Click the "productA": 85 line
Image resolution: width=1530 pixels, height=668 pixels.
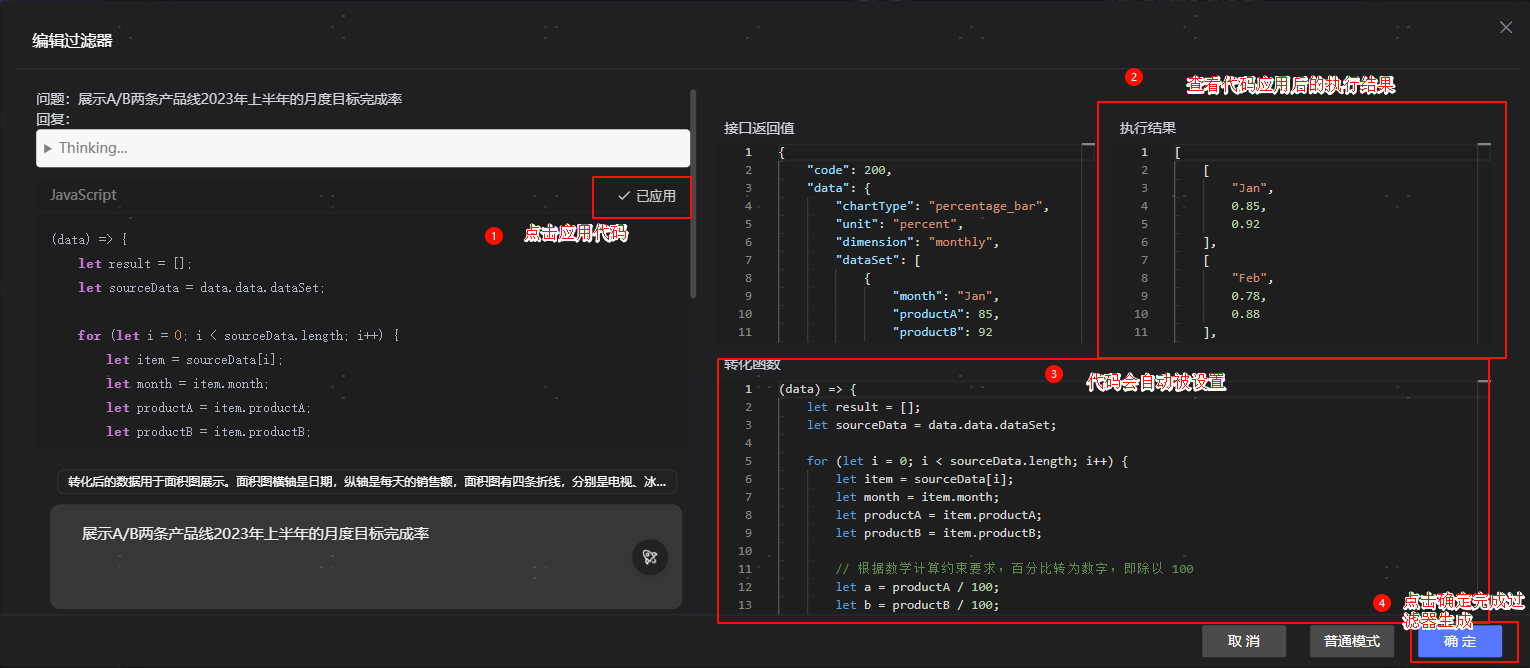pyautogui.click(x=946, y=314)
